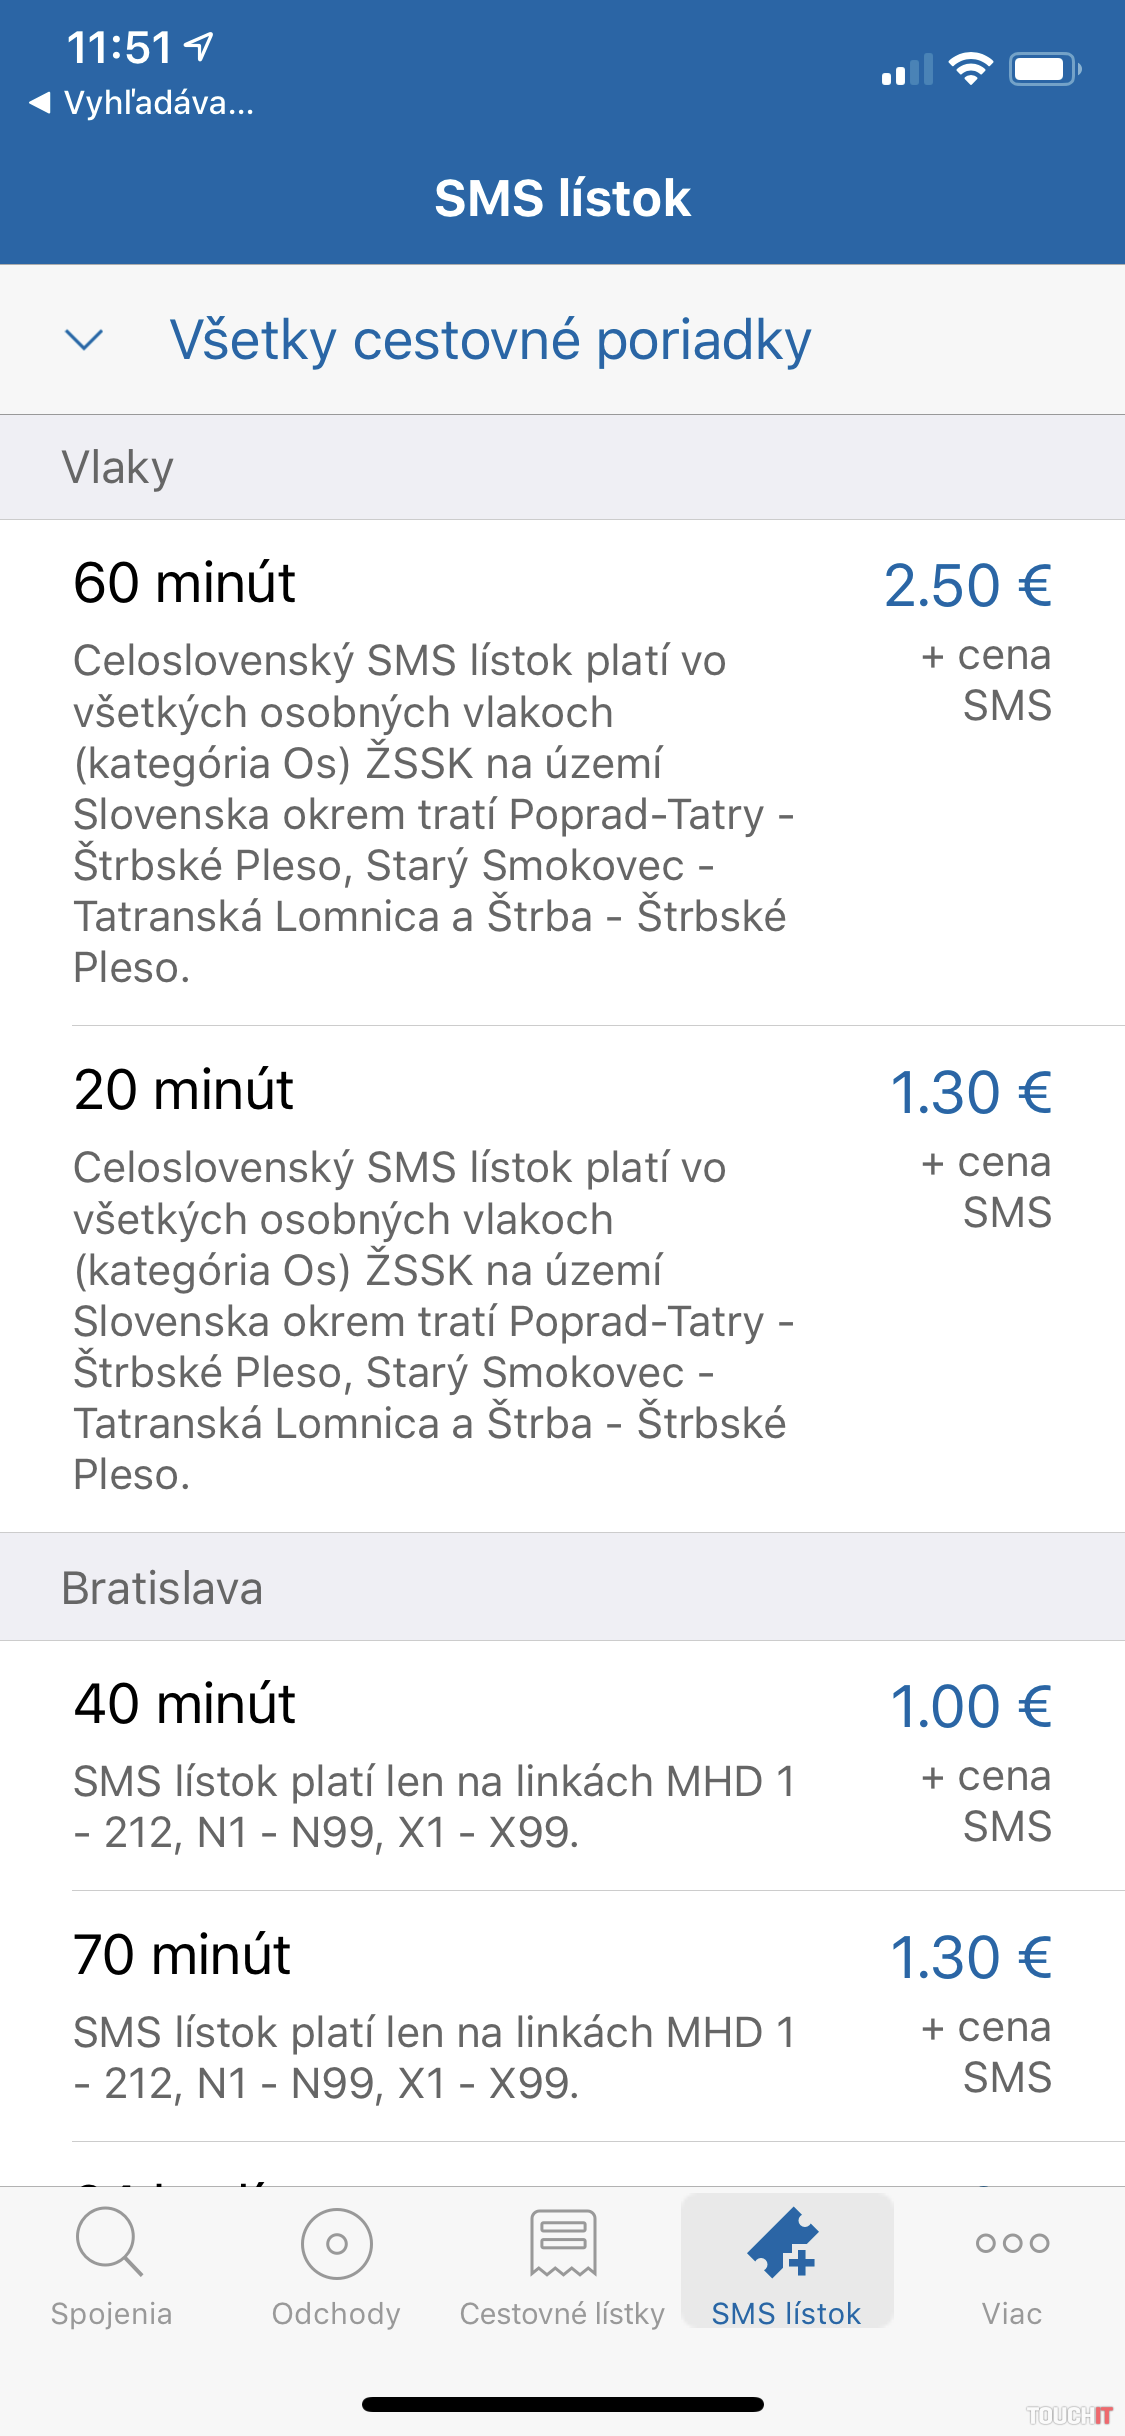The image size is (1125, 2436).
Task: Tap the Spojenia magnifying glass icon
Action: (110, 2242)
